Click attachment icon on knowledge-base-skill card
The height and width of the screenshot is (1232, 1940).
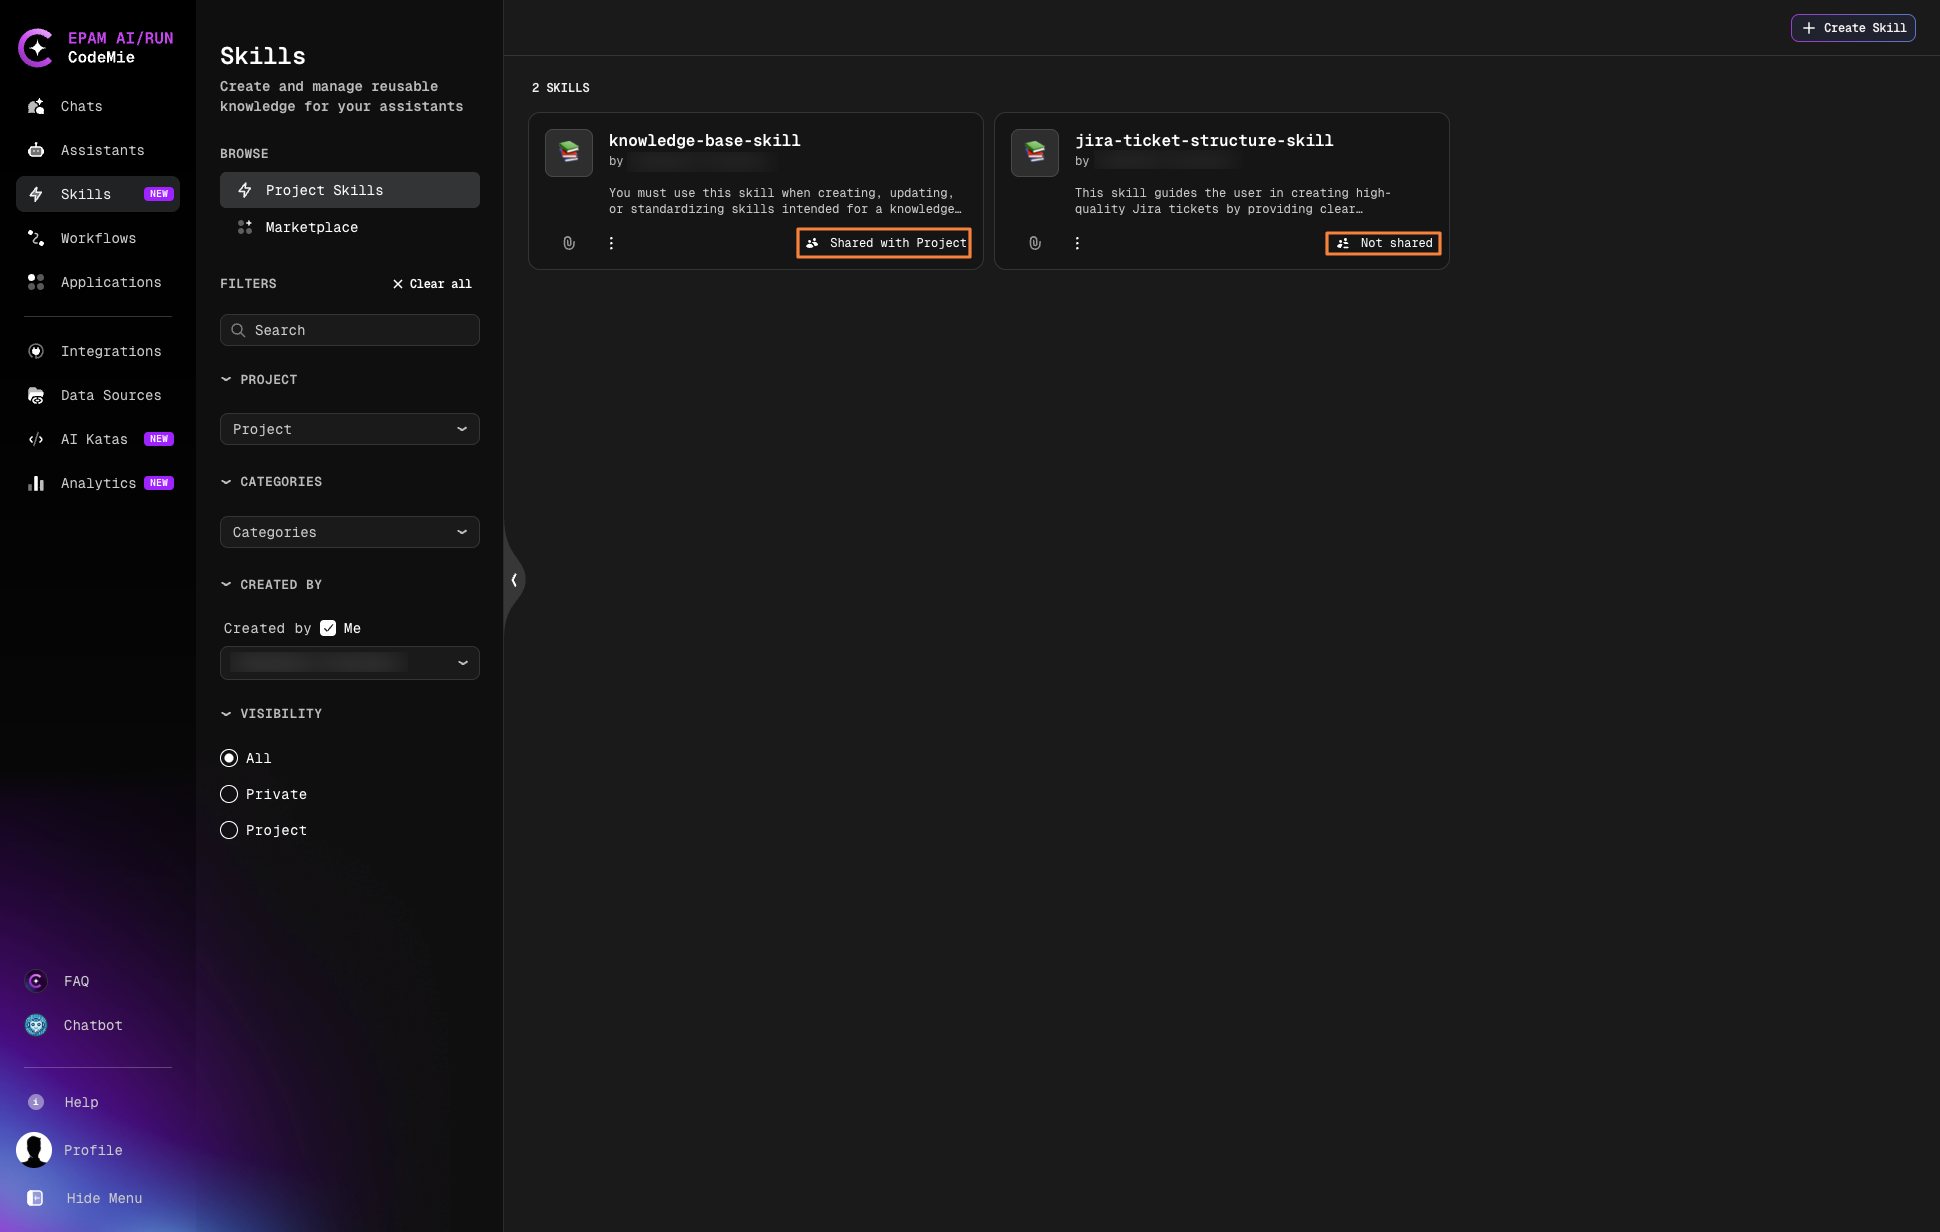pyautogui.click(x=569, y=243)
